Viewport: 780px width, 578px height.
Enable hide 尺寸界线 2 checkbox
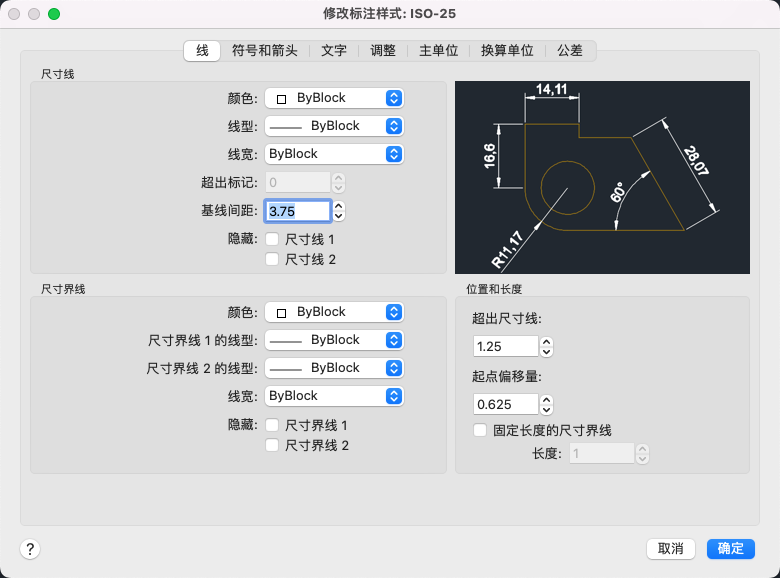point(272,445)
